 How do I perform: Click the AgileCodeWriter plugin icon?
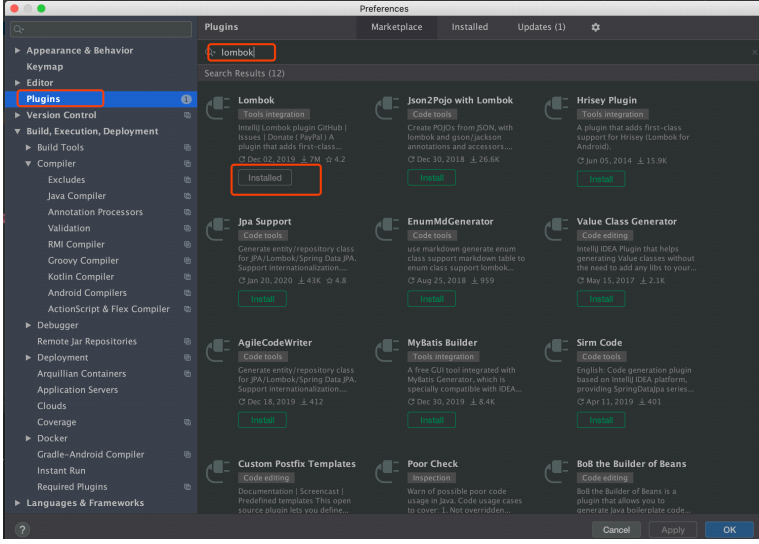pos(218,350)
